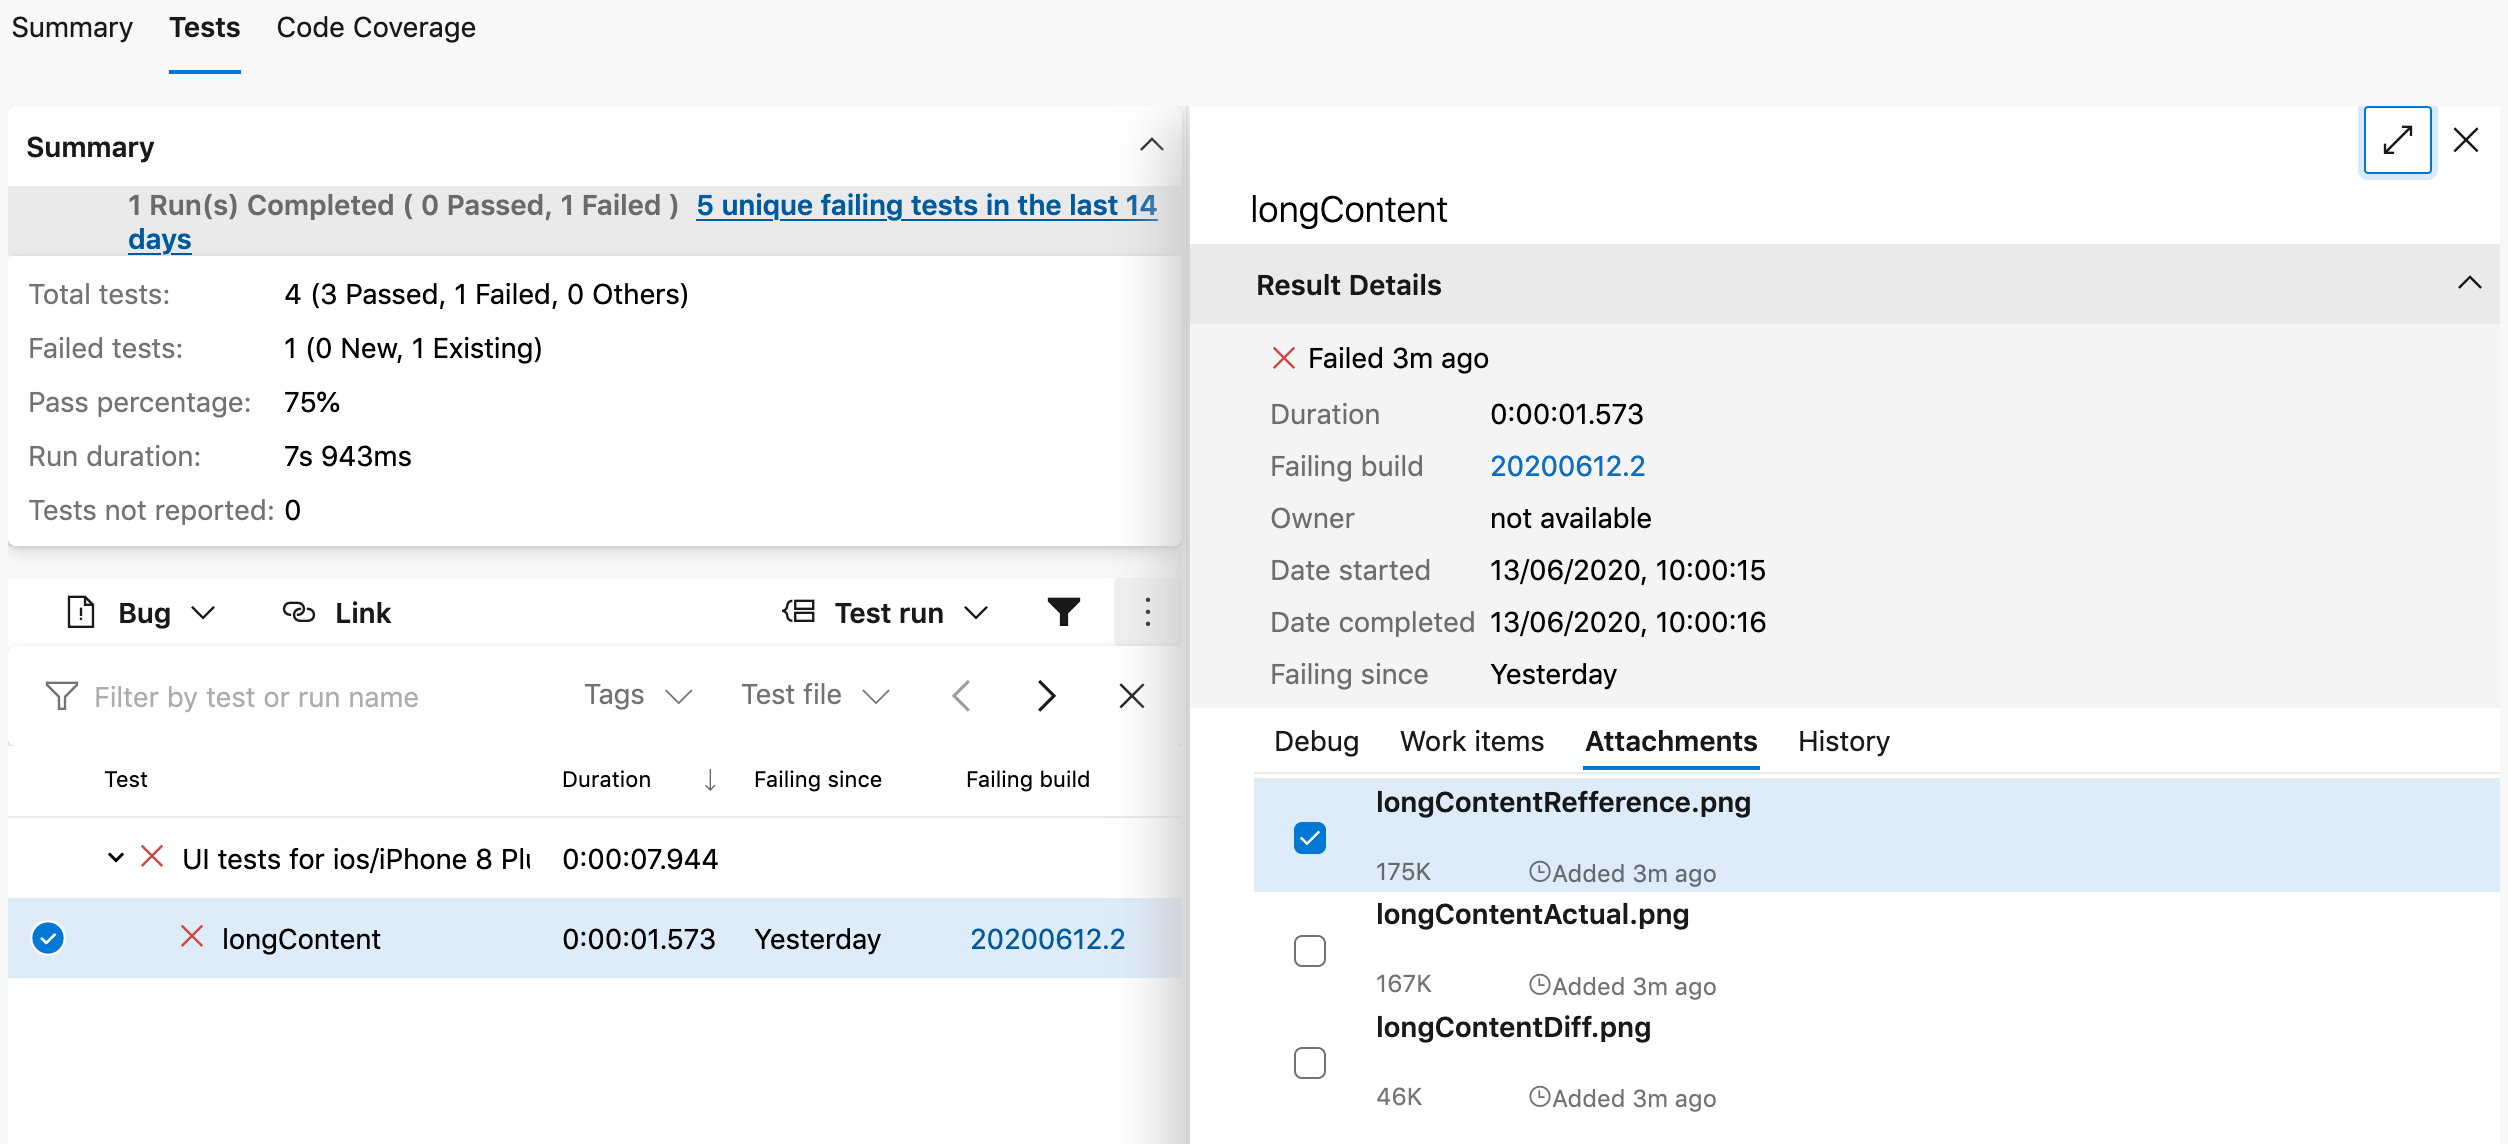The height and width of the screenshot is (1144, 2508).
Task: Click the filter icon to filter tests
Action: point(1064,611)
